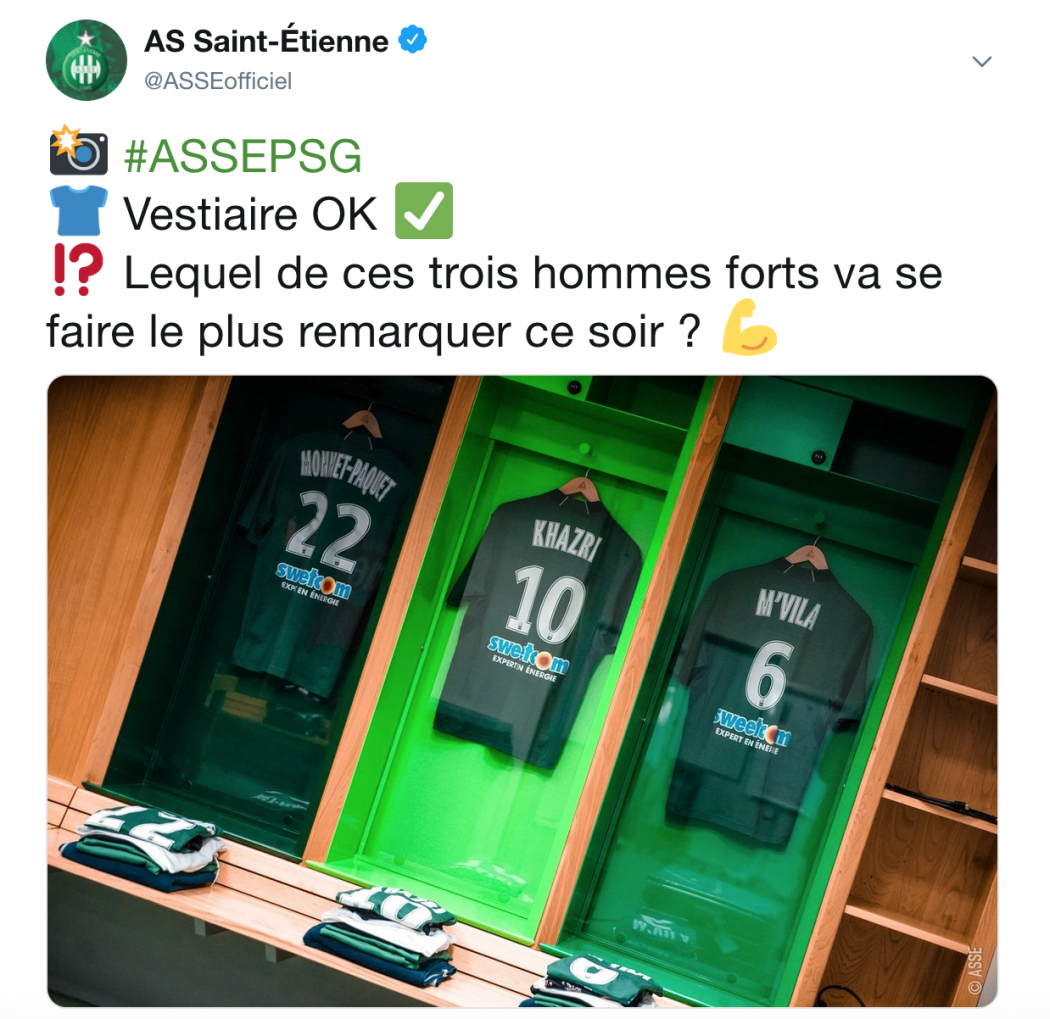Open the @ASSEofficiel handle
Viewport: 1050px width, 1019px height.
coord(218,81)
